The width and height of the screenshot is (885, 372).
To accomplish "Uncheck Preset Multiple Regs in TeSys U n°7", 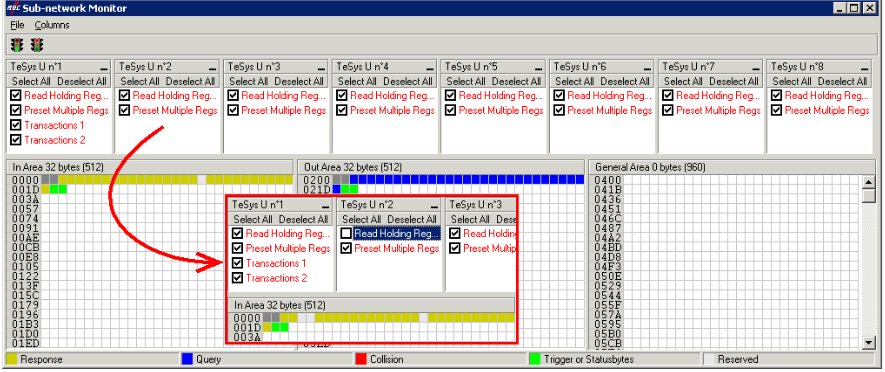I will coord(667,111).
